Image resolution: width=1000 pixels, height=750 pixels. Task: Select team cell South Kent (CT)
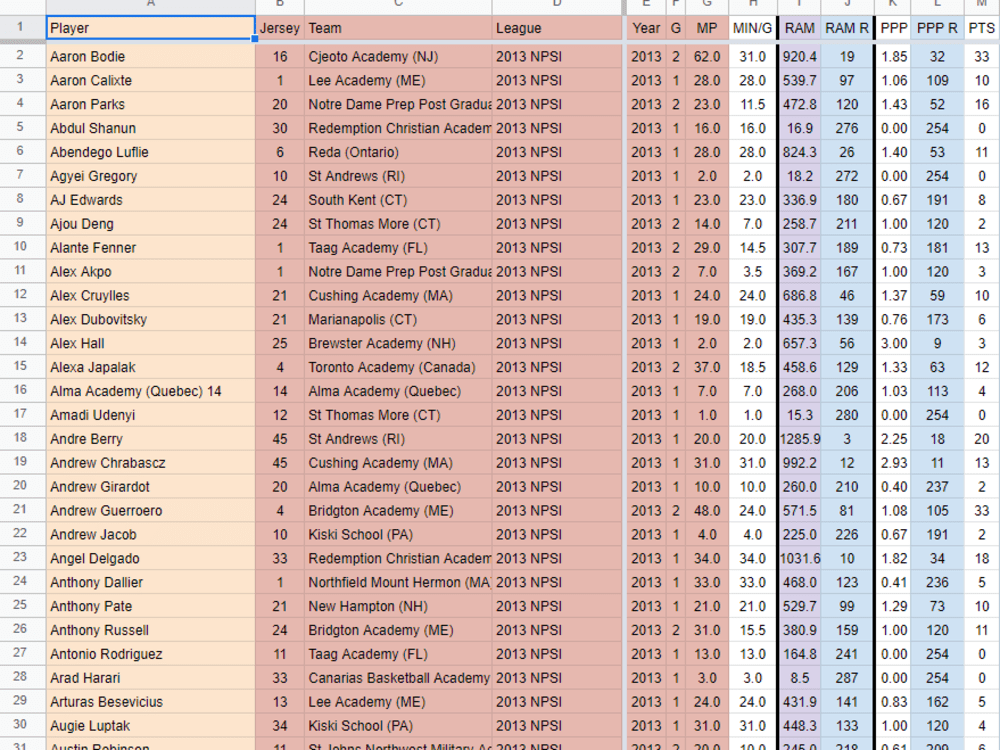tap(398, 200)
